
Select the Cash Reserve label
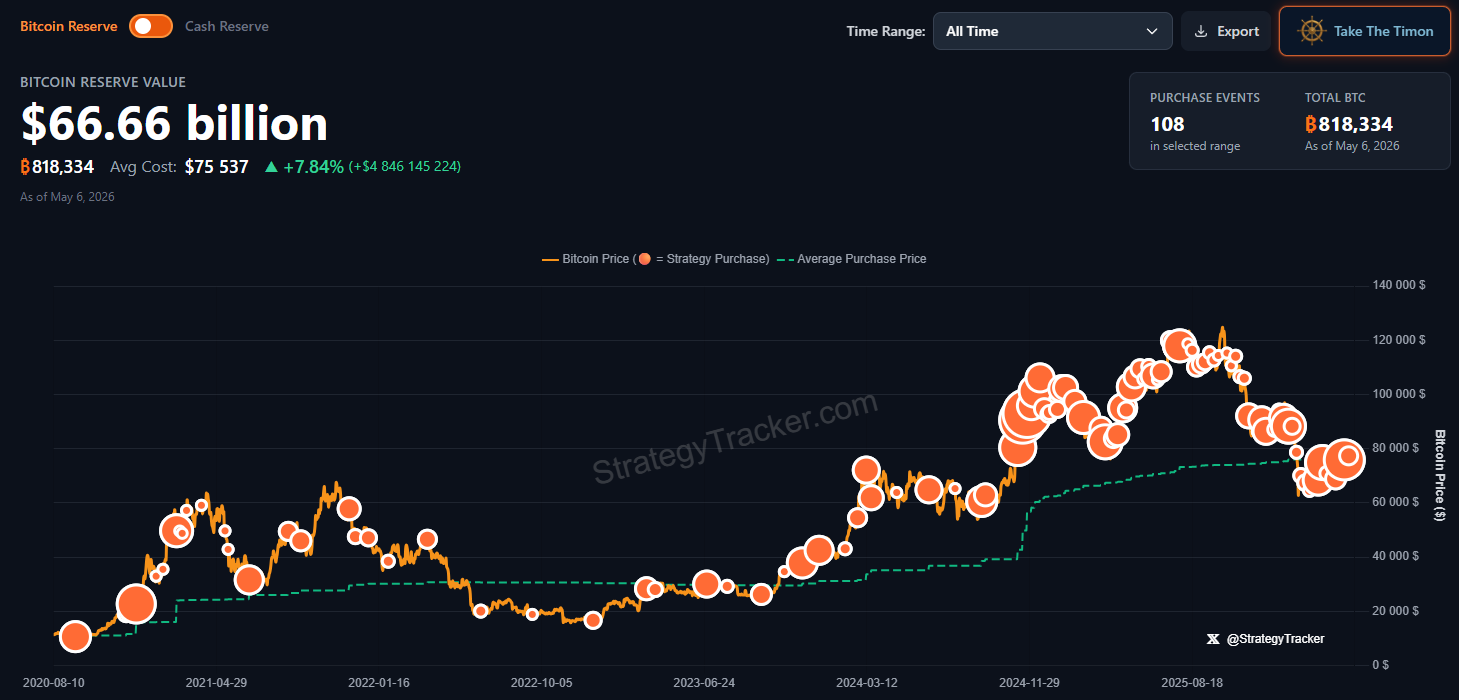(227, 27)
